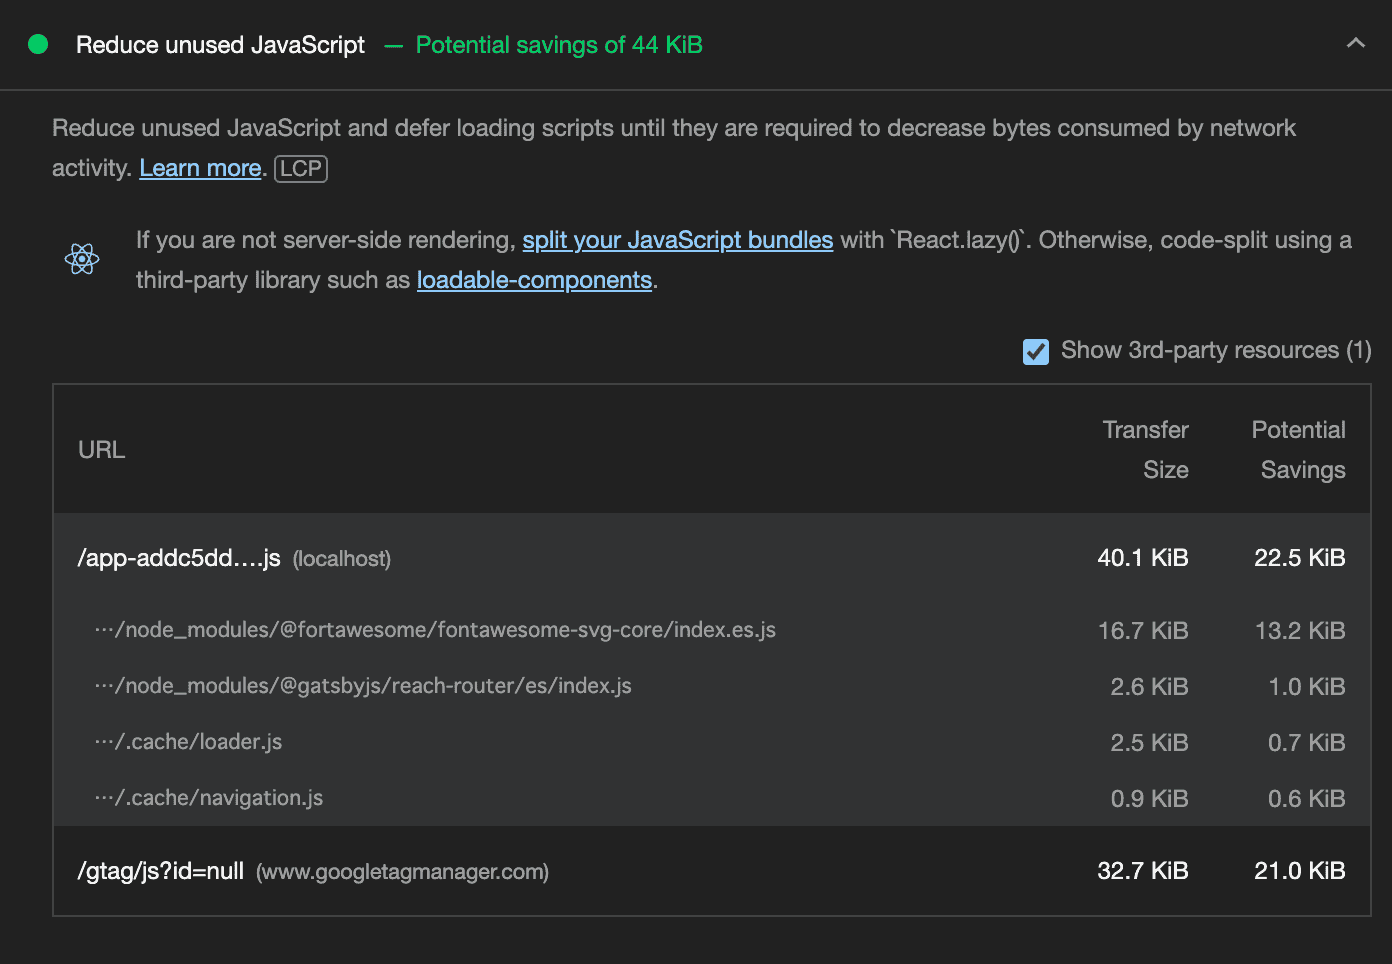Click the .cache/navigation.js entry
The width and height of the screenshot is (1392, 964).
coord(209,798)
